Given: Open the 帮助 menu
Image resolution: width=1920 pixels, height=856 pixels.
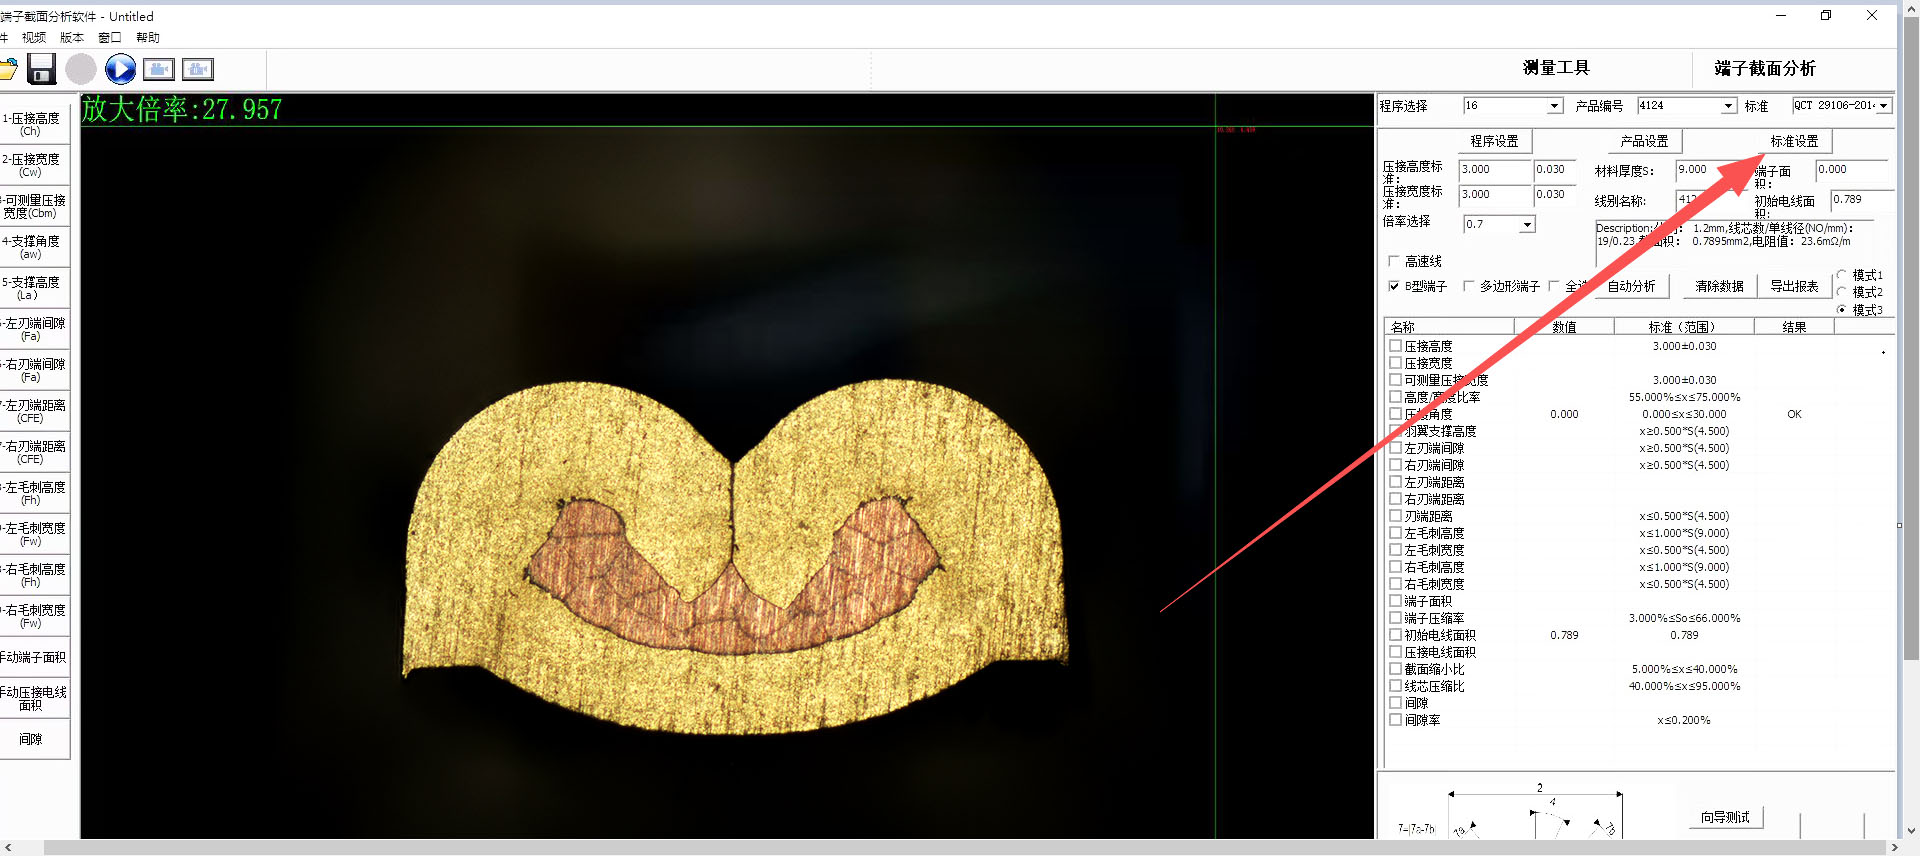Looking at the screenshot, I should click(x=148, y=38).
